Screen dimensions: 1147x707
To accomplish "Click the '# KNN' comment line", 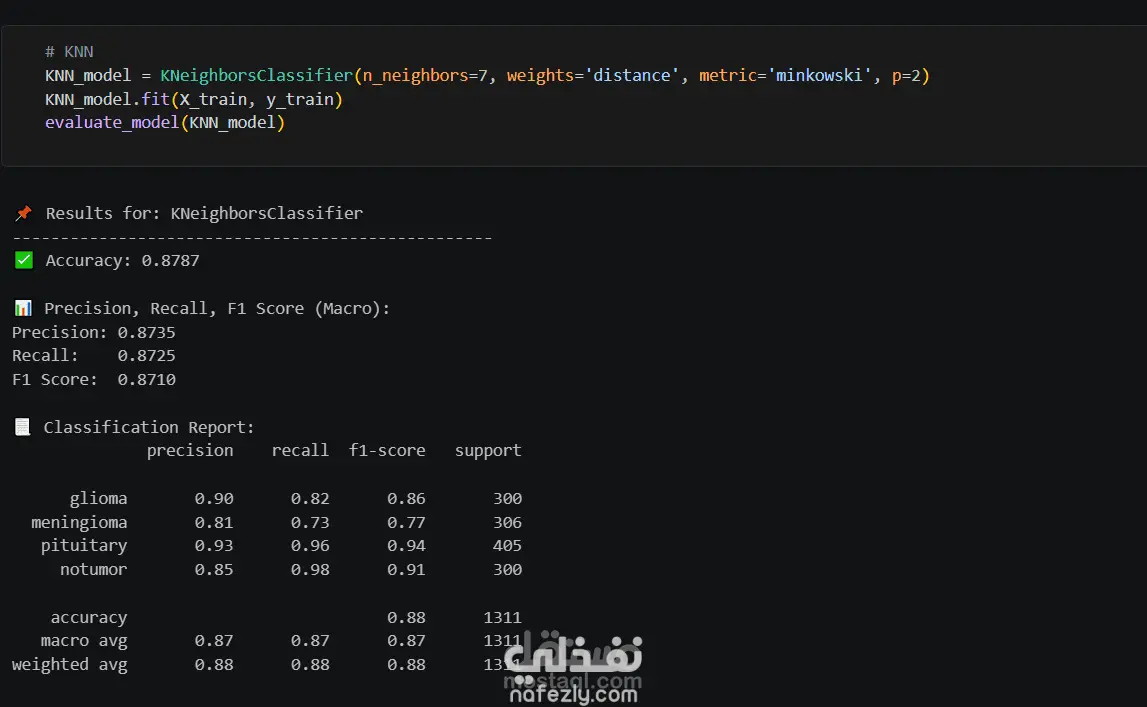I will tap(69, 52).
